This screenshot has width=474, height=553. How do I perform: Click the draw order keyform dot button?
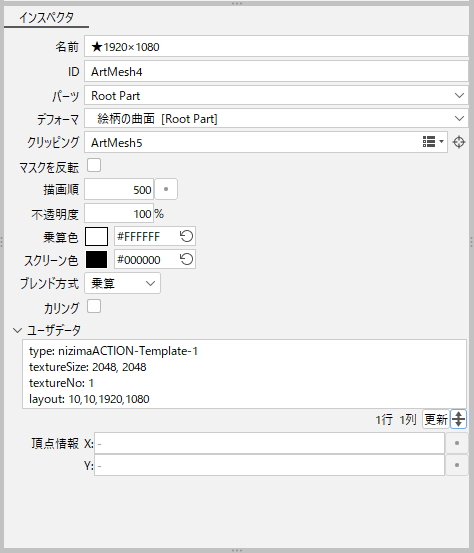166,189
